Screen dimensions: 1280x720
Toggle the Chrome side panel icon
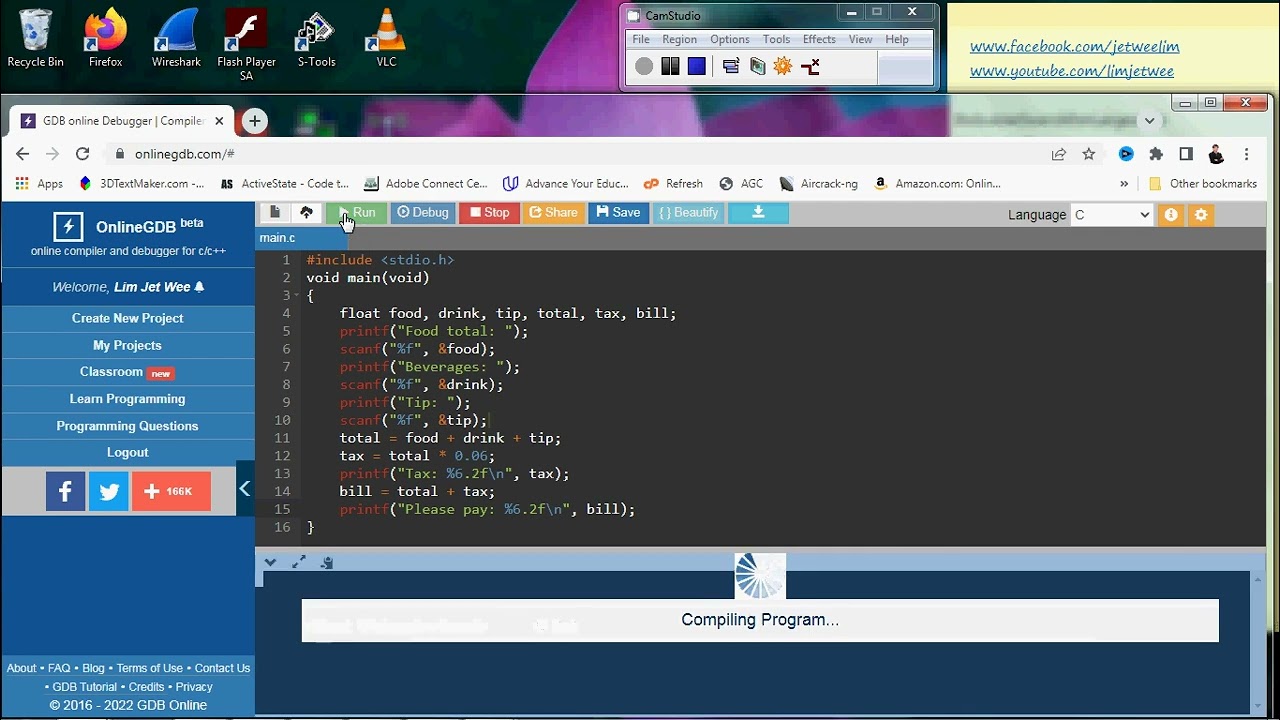point(1186,154)
